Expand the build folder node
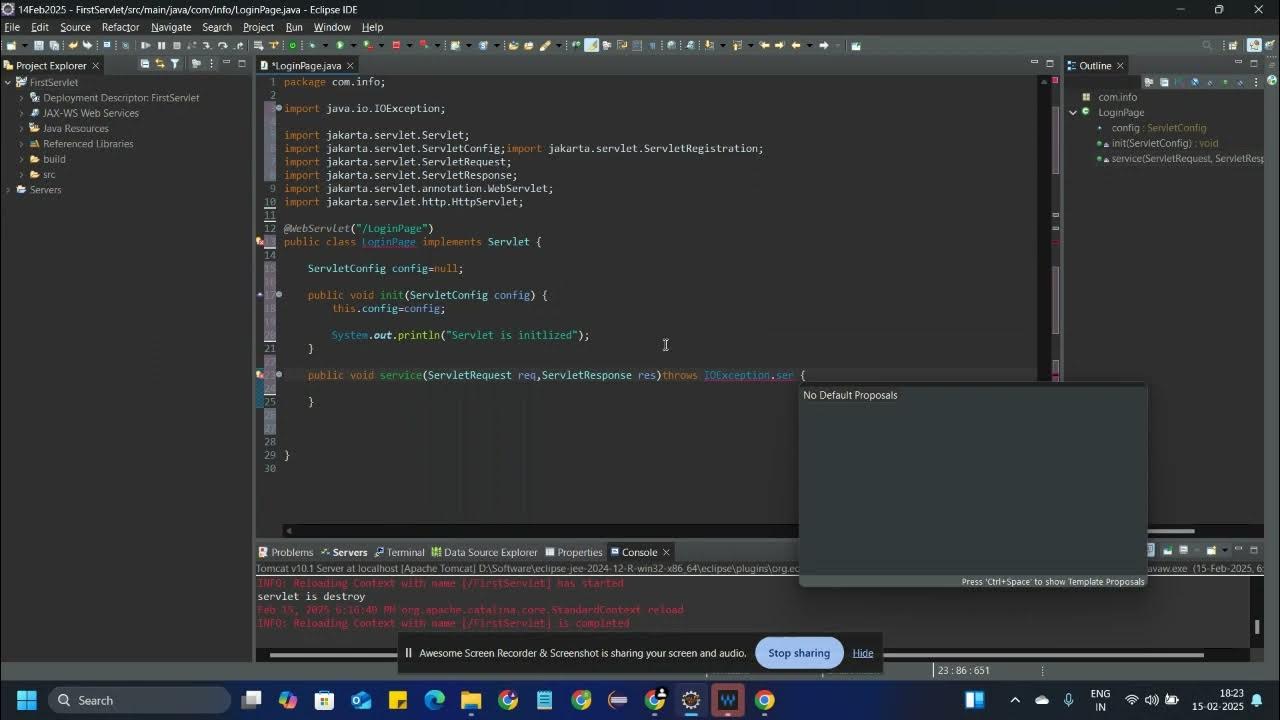 (x=21, y=159)
